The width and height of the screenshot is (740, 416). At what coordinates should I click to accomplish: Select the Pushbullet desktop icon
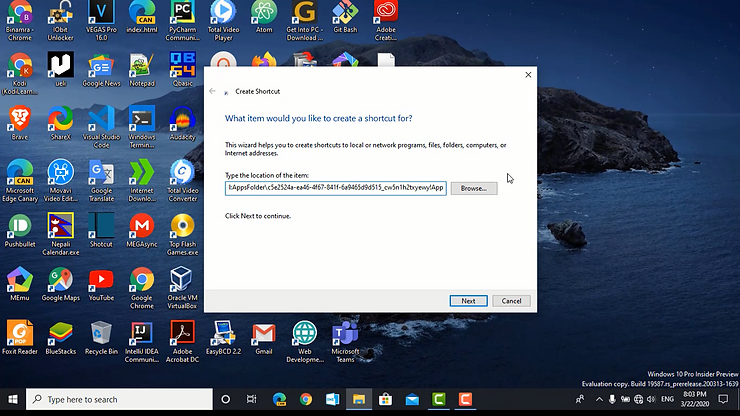[19, 230]
